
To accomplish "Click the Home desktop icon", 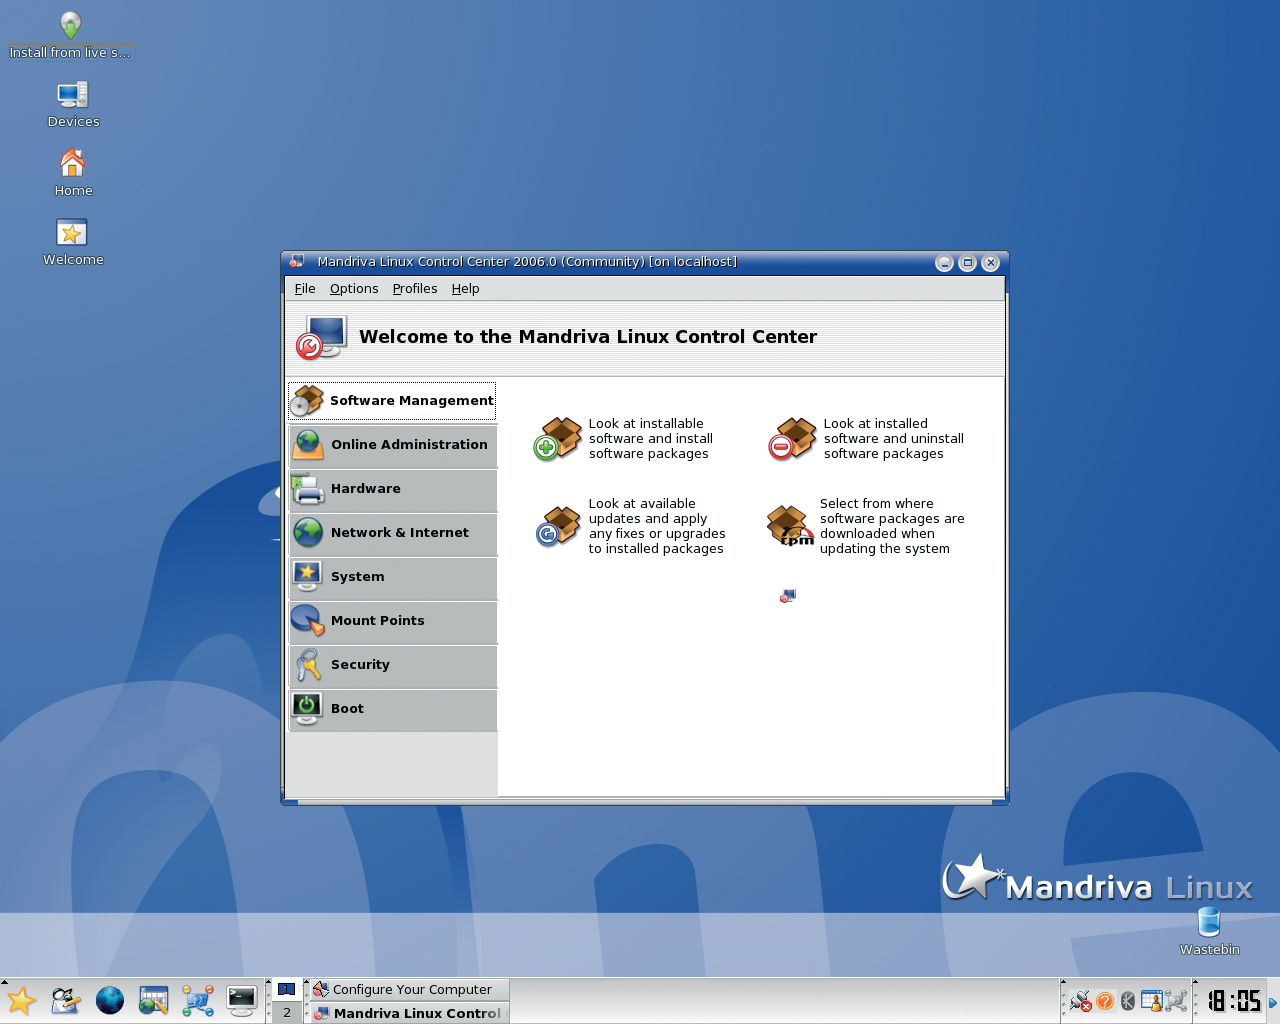I will (73, 174).
